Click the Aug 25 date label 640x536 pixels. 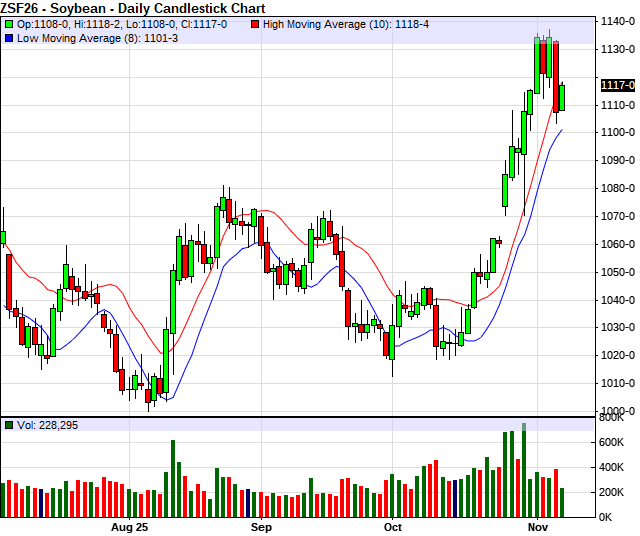coord(129,526)
